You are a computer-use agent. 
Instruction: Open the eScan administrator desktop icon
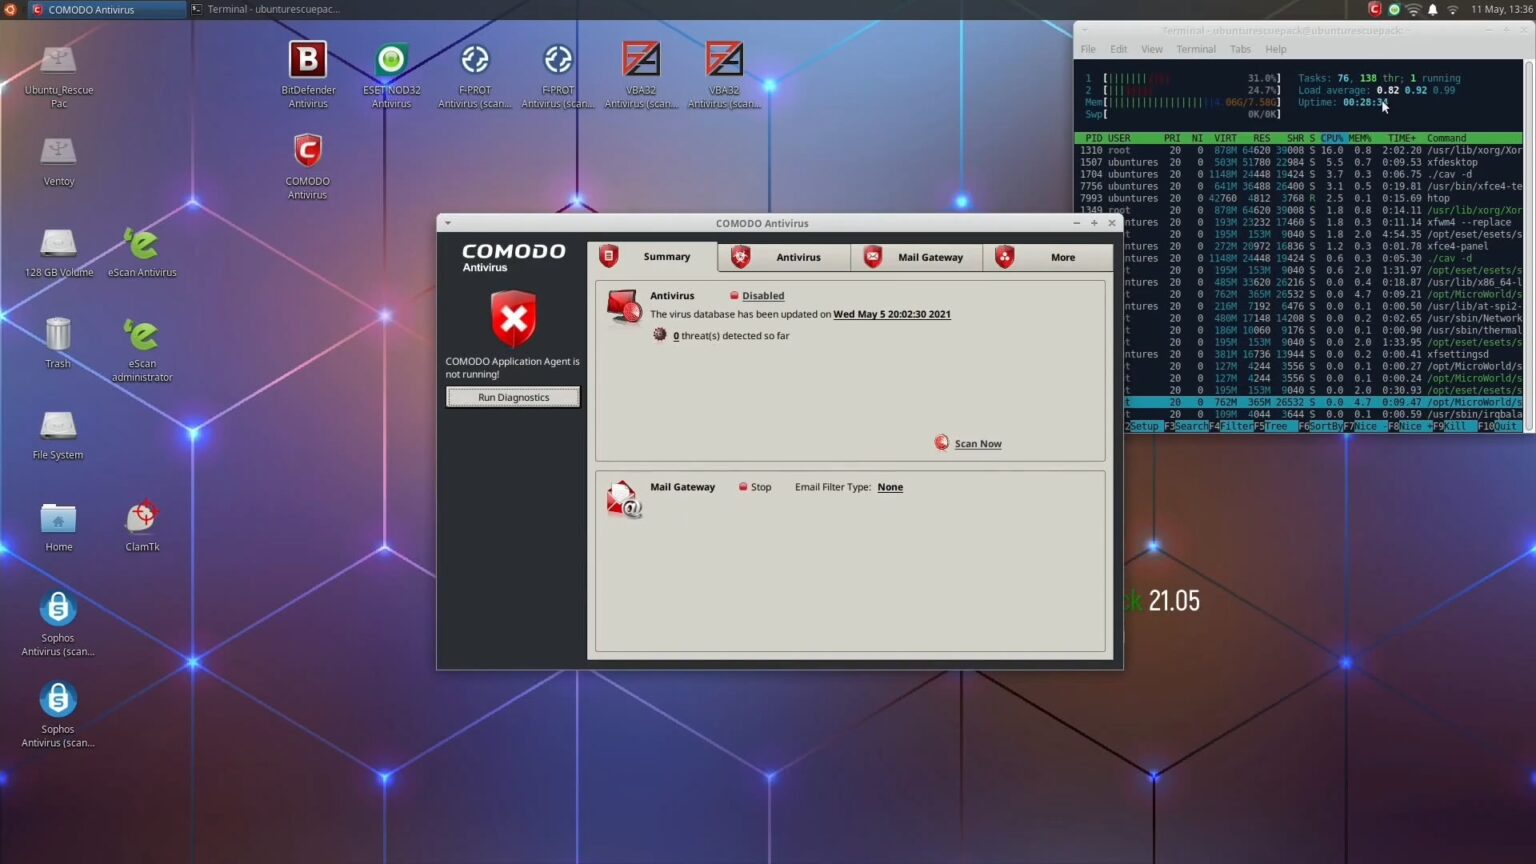point(141,334)
